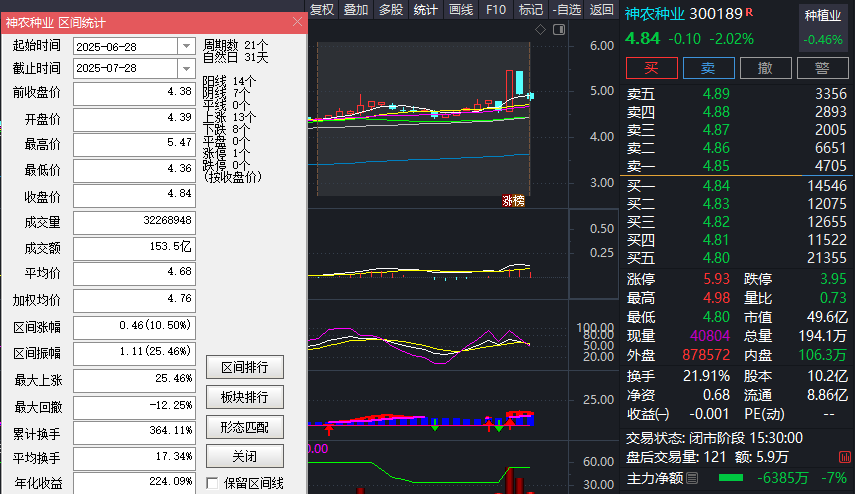Click the 买三 price 4.82 row
The width and height of the screenshot is (855, 494).
(737, 222)
